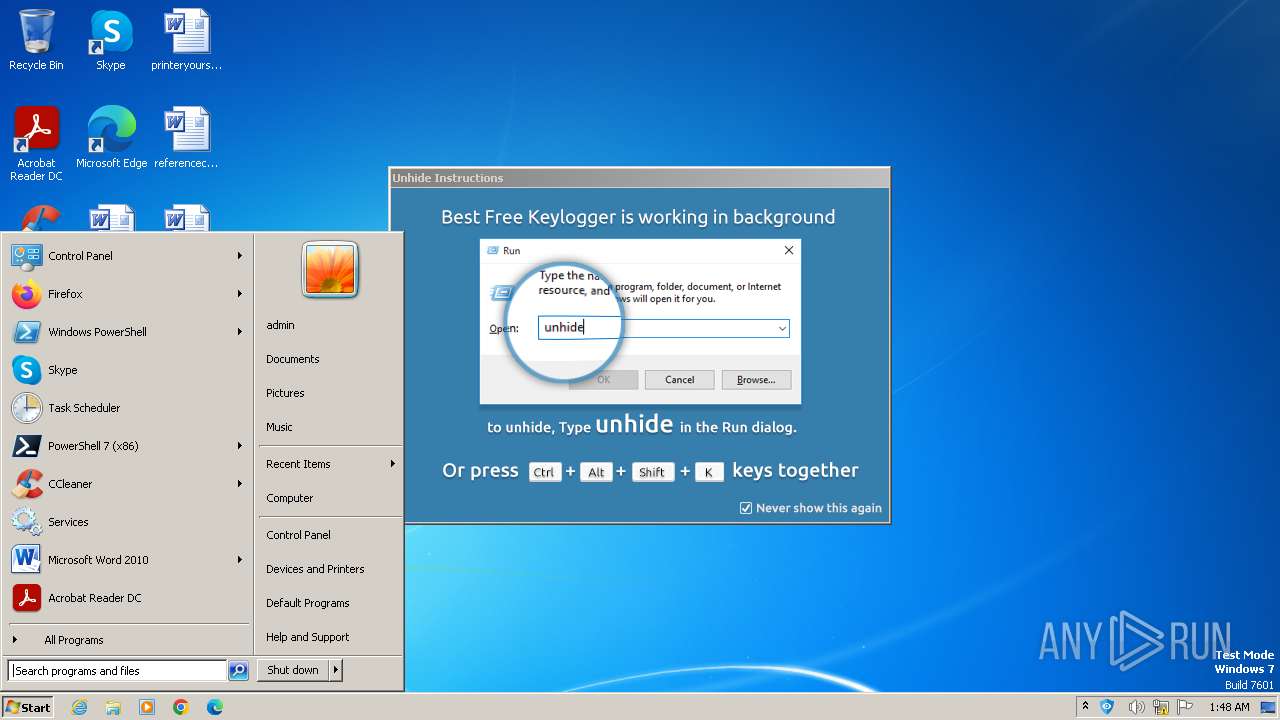
Task: Click the Start button
Action: 28,707
